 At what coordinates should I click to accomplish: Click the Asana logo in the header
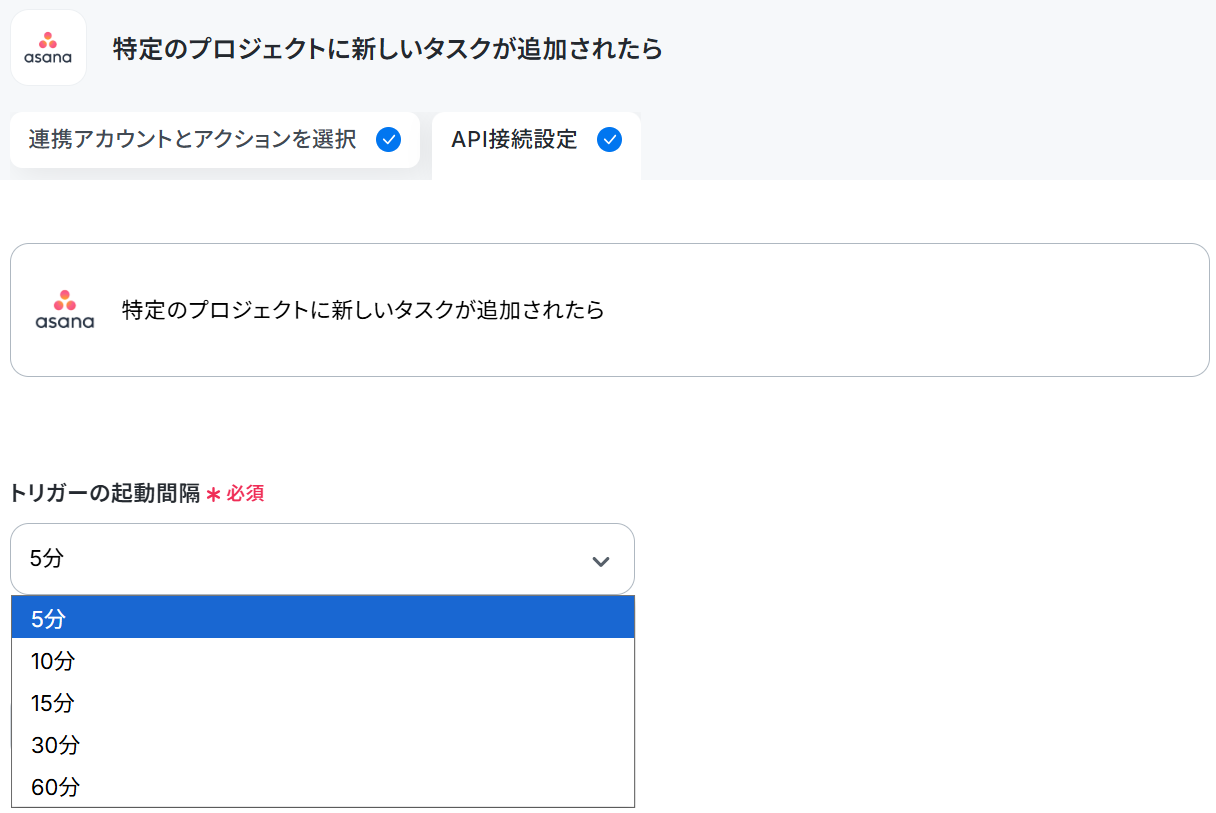[x=48, y=48]
